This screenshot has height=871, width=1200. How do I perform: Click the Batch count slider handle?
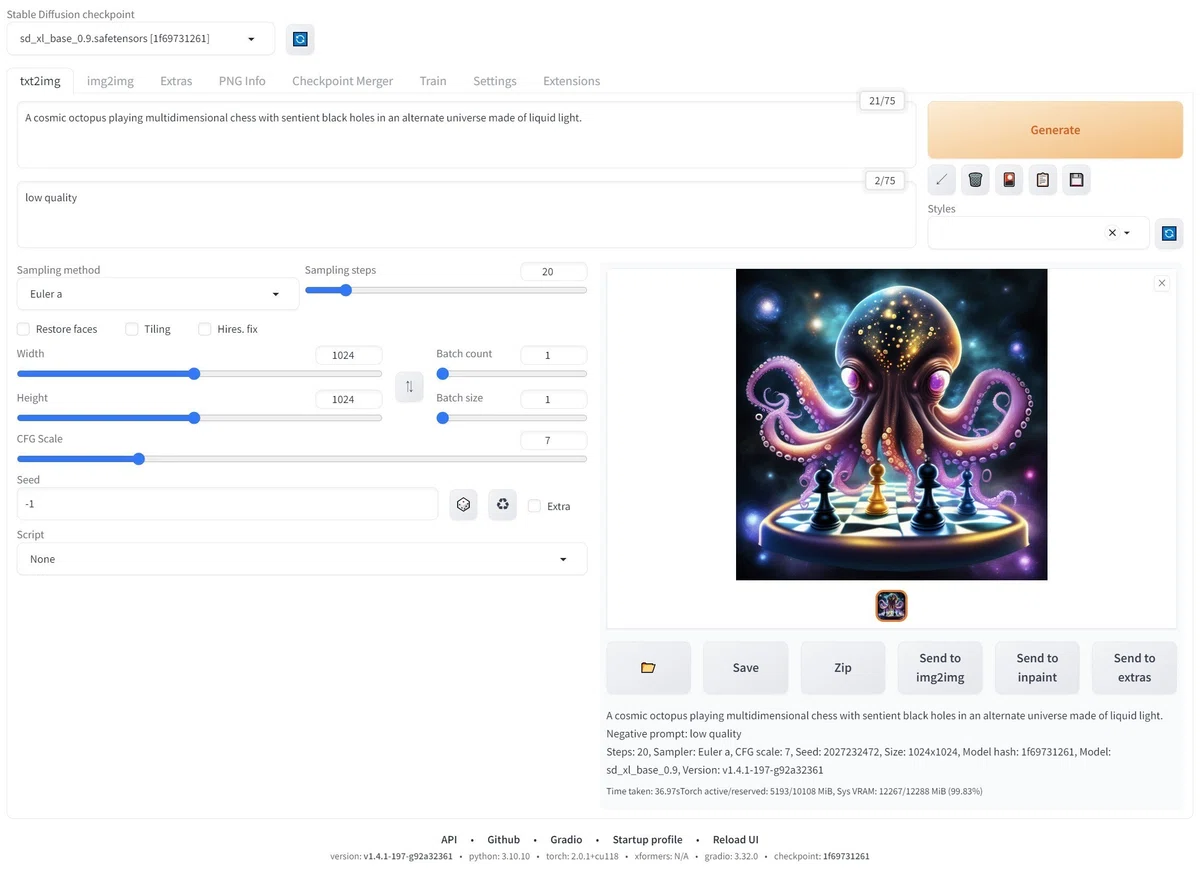pyautogui.click(x=443, y=373)
